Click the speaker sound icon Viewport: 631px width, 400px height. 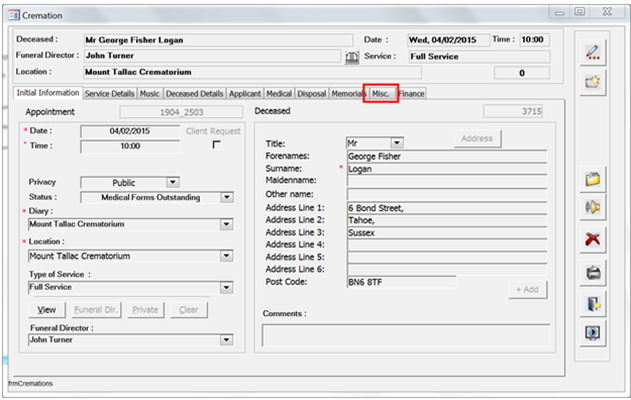(x=593, y=208)
